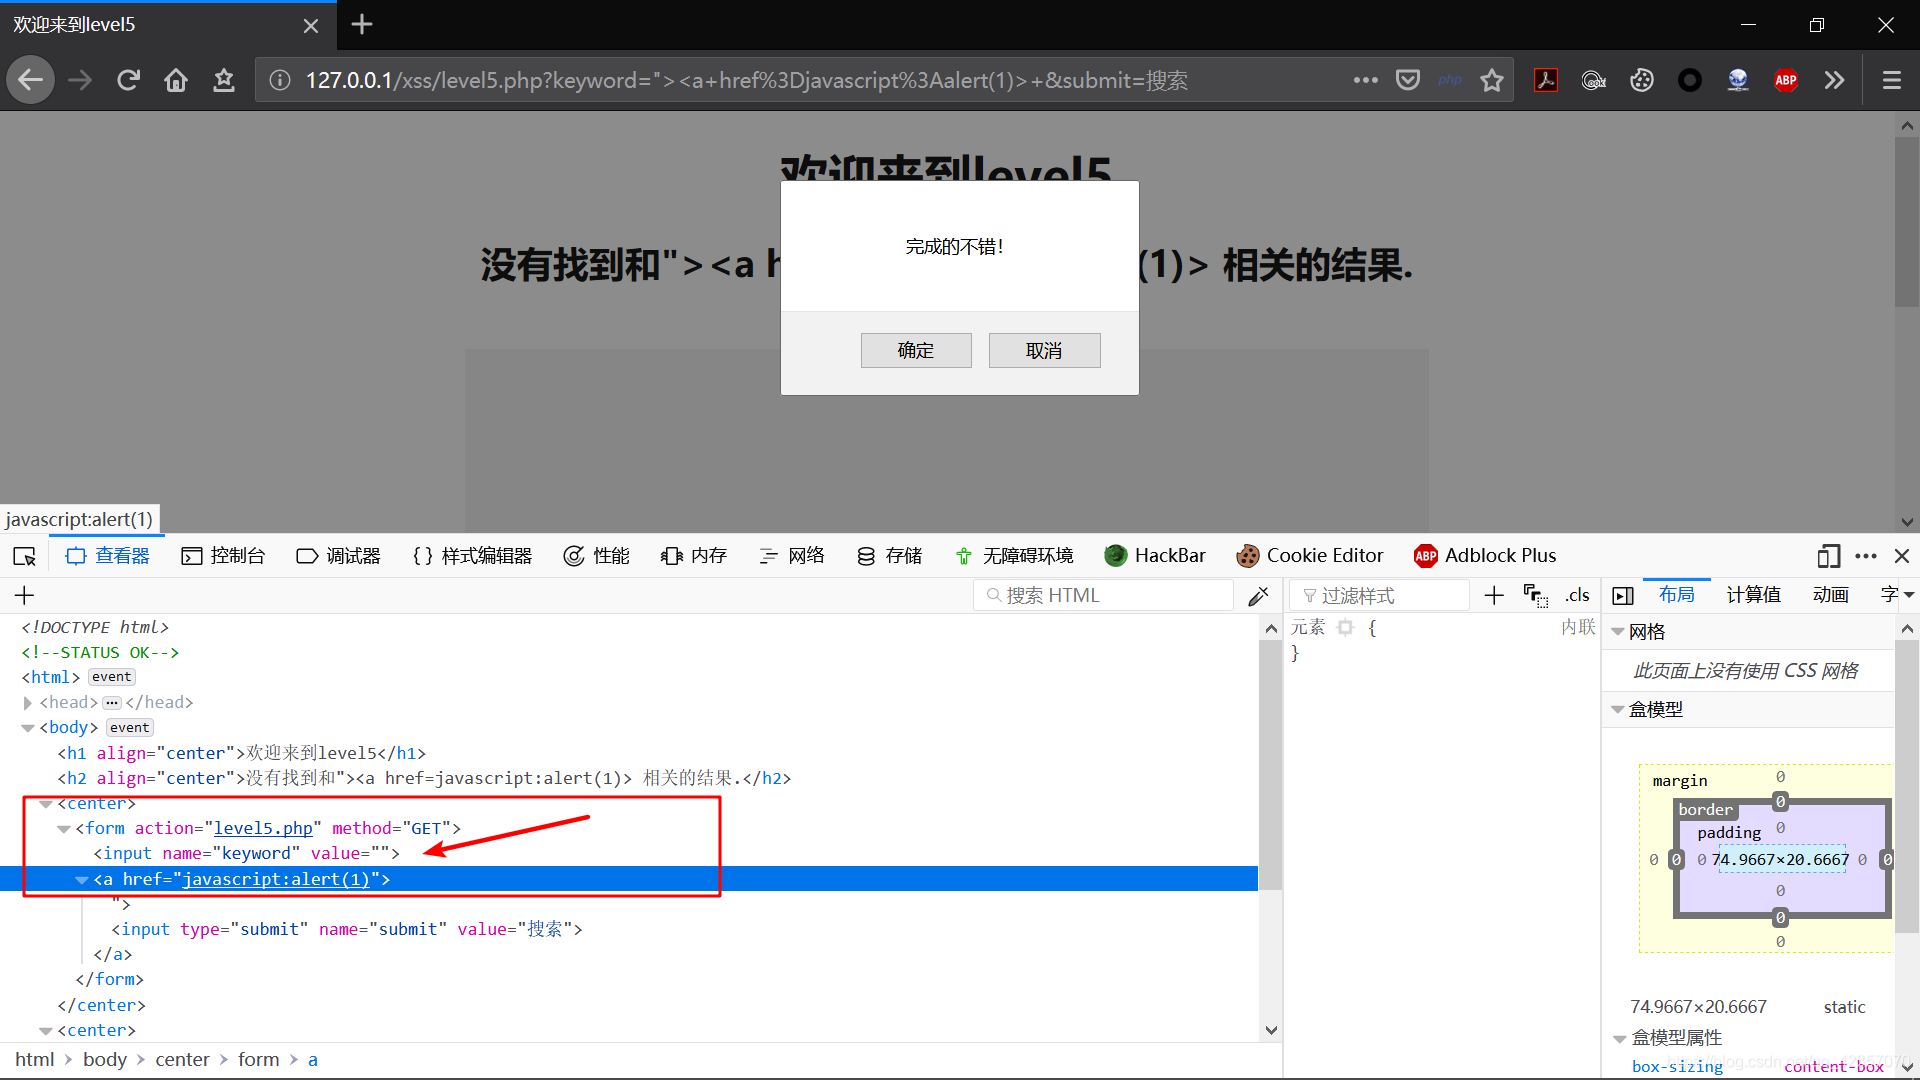Open the 性能 performance tab
This screenshot has height=1080, width=1920.
[597, 556]
